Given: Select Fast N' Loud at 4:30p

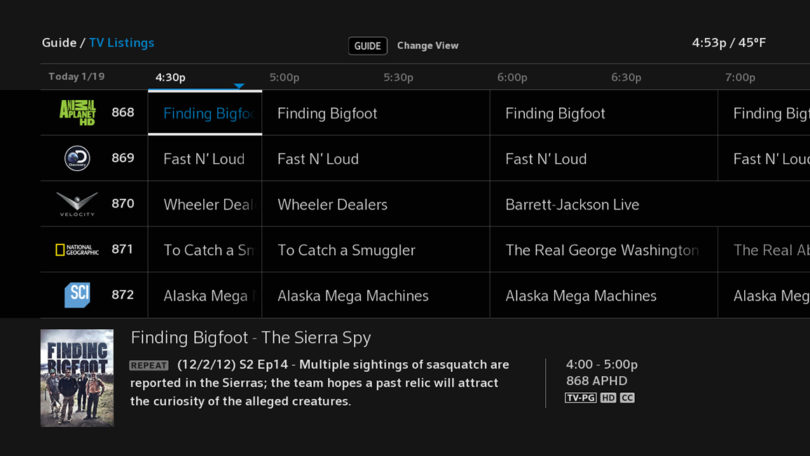Looking at the screenshot, I should 205,159.
